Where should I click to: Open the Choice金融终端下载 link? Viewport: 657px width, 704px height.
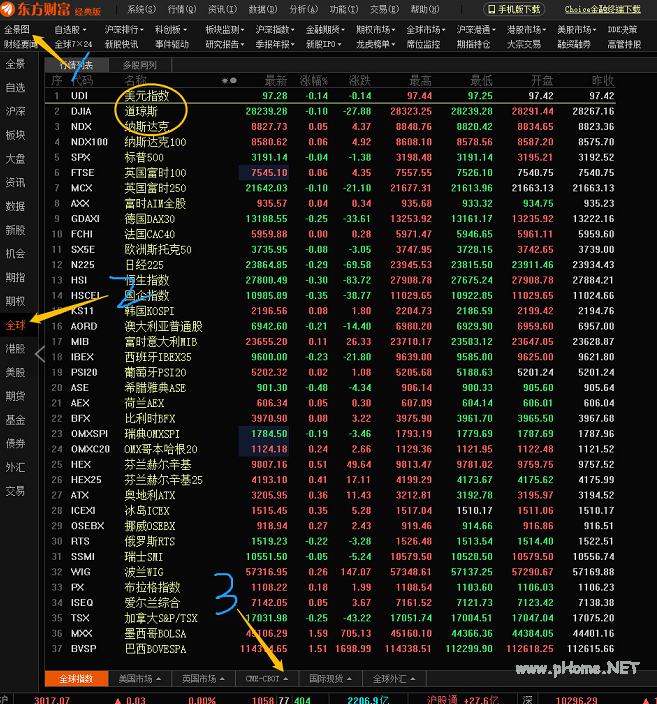[x=602, y=9]
